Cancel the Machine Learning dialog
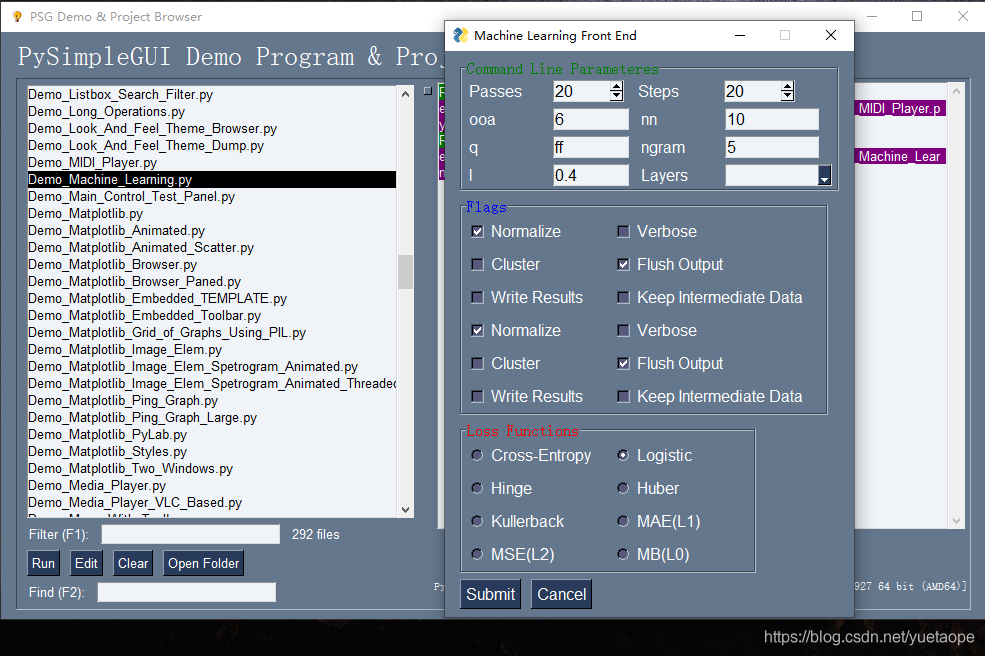Image resolution: width=985 pixels, height=656 pixels. [562, 594]
